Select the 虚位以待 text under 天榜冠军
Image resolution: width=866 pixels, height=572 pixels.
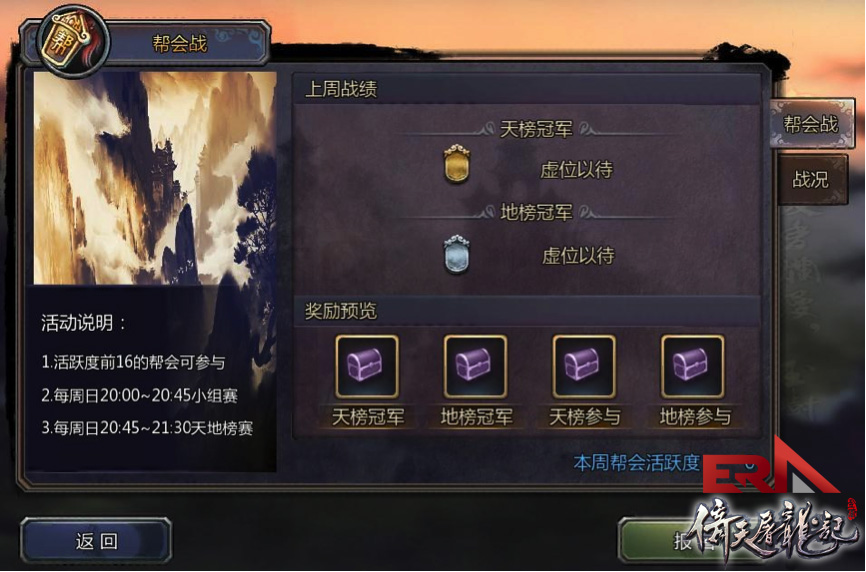(x=576, y=169)
